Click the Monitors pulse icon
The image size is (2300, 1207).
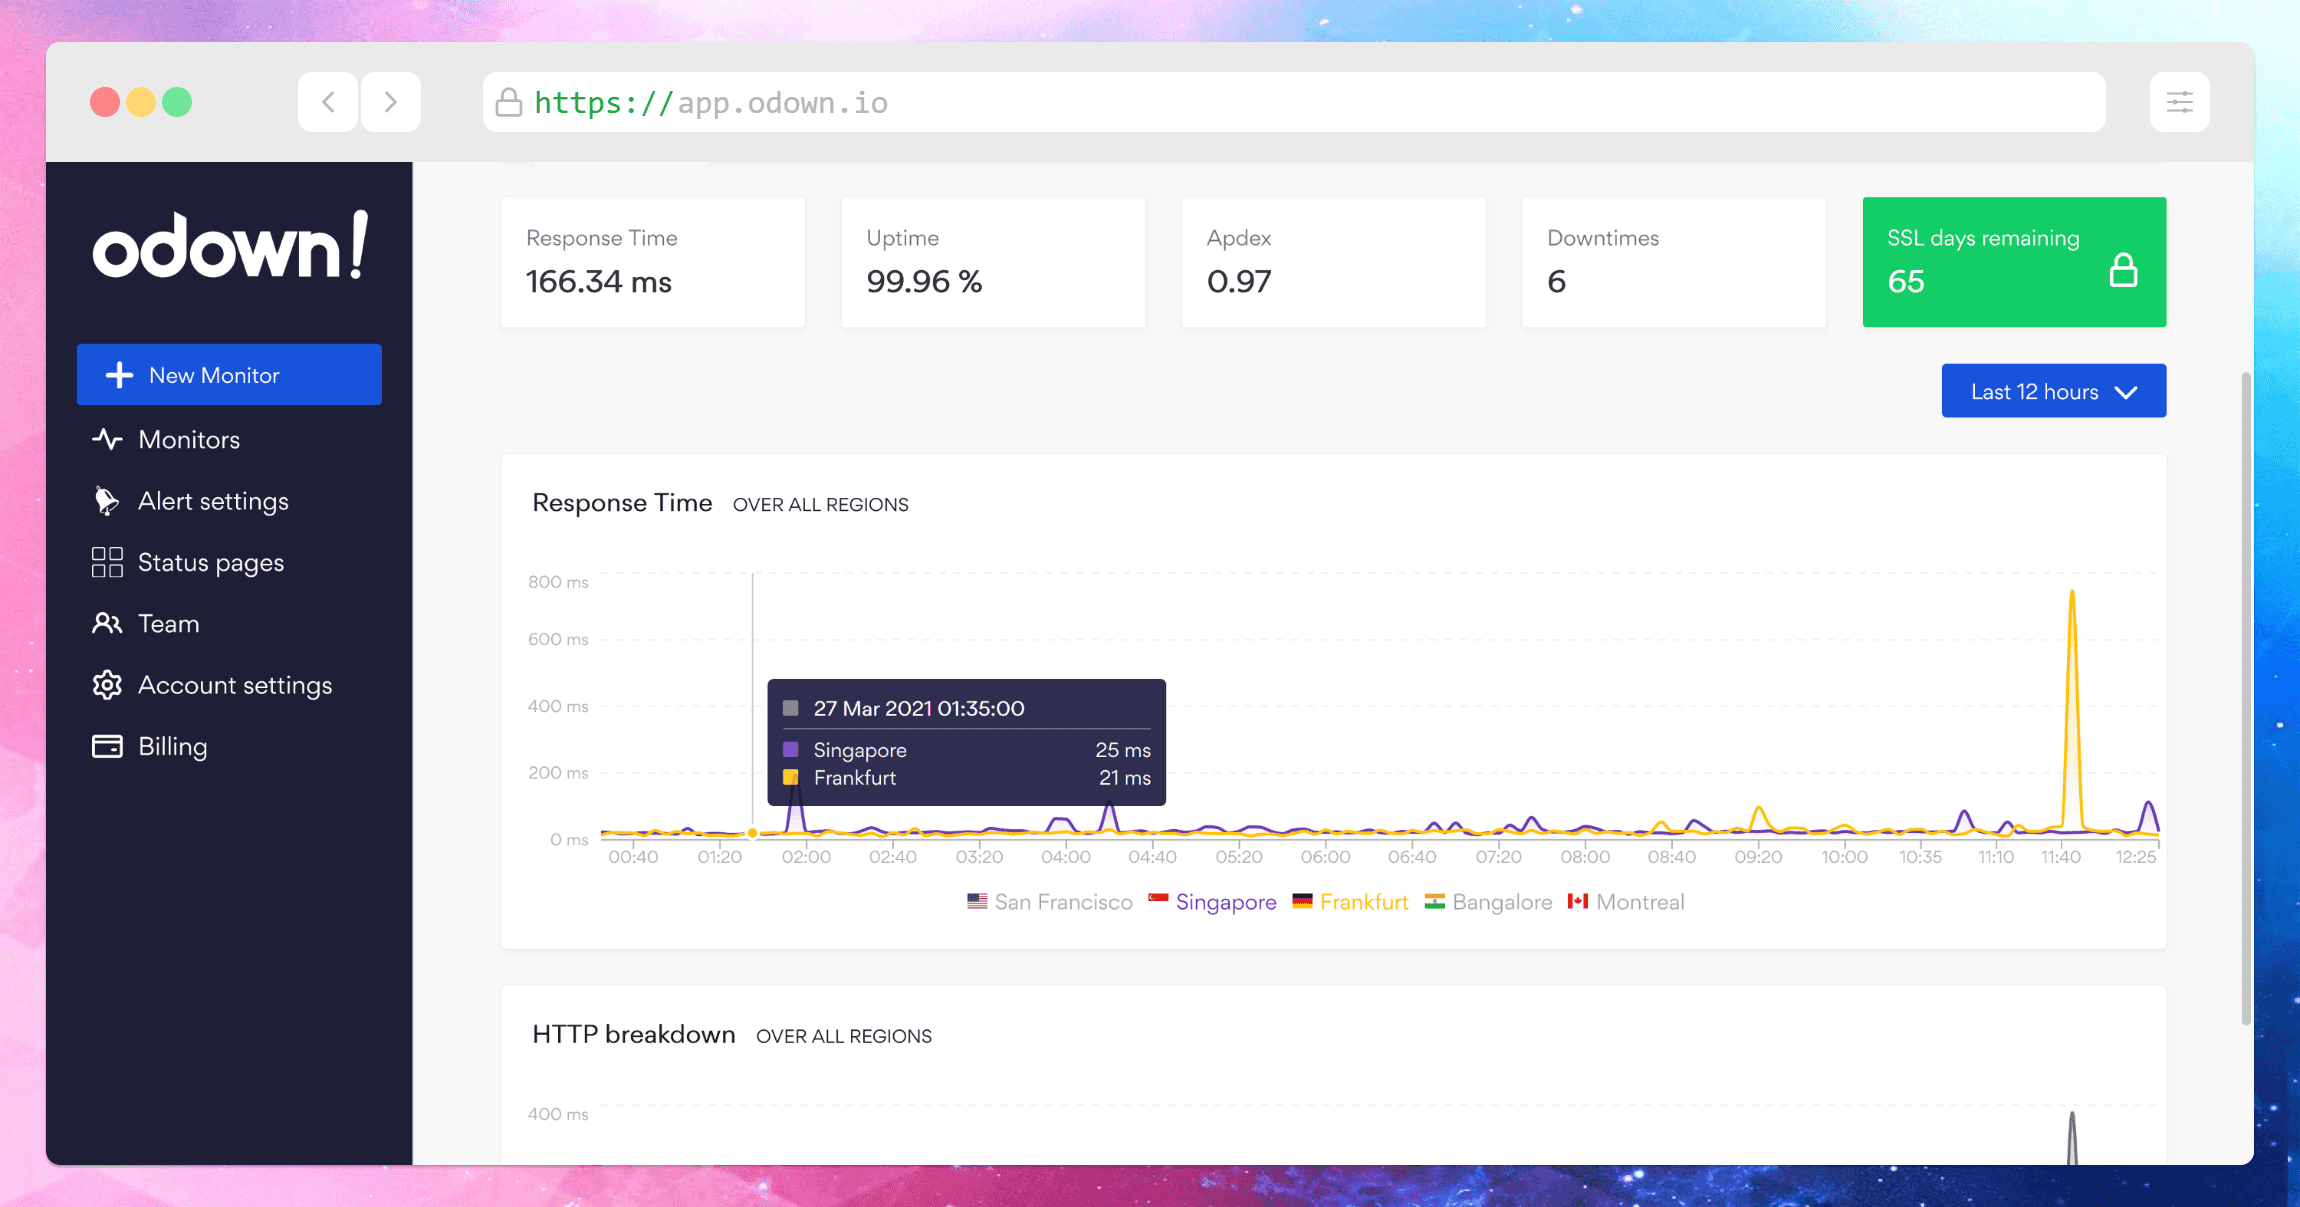click(107, 439)
